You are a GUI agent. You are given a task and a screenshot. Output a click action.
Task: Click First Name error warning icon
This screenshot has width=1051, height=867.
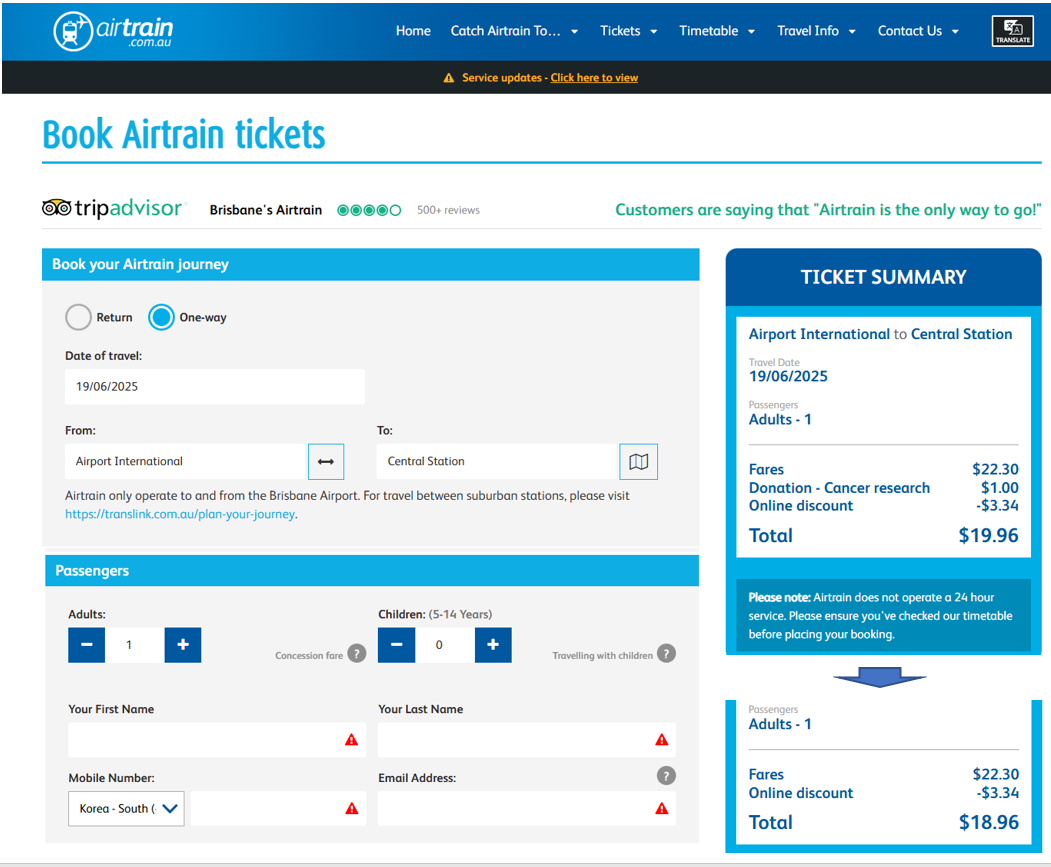[x=351, y=740]
